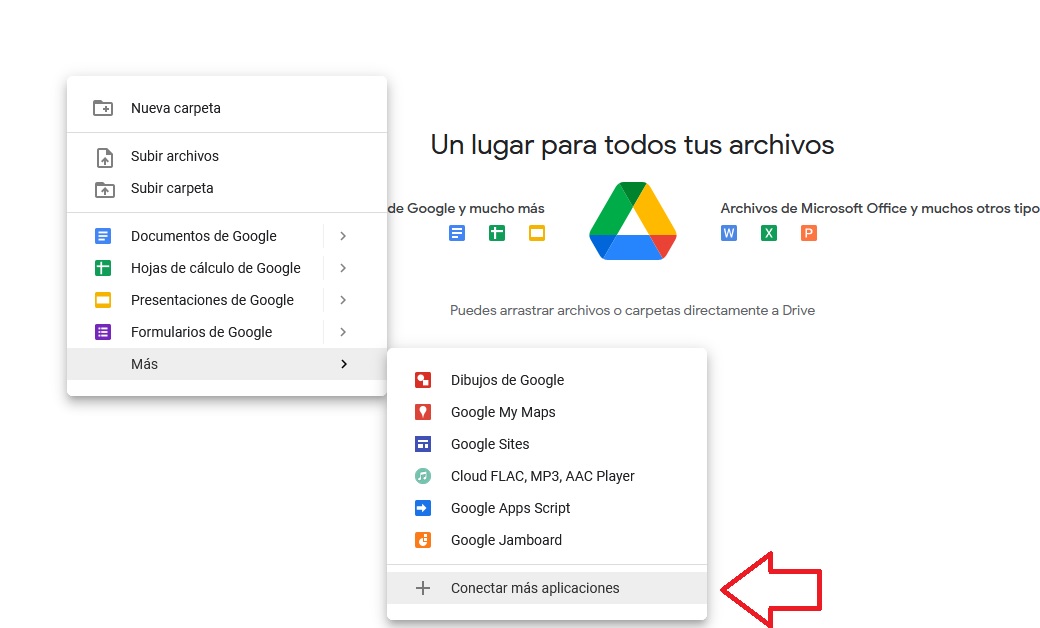Click the Subir carpeta upload icon
This screenshot has width=1040, height=628.
(103, 189)
